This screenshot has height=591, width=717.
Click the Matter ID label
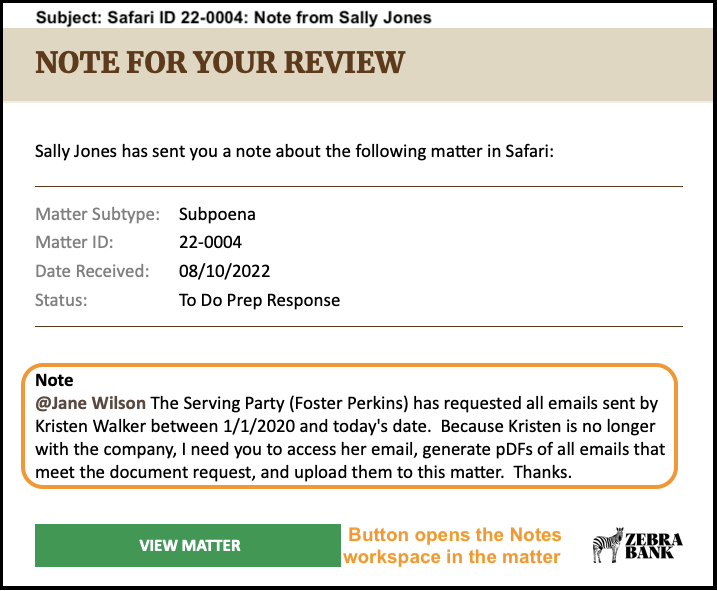click(74, 242)
